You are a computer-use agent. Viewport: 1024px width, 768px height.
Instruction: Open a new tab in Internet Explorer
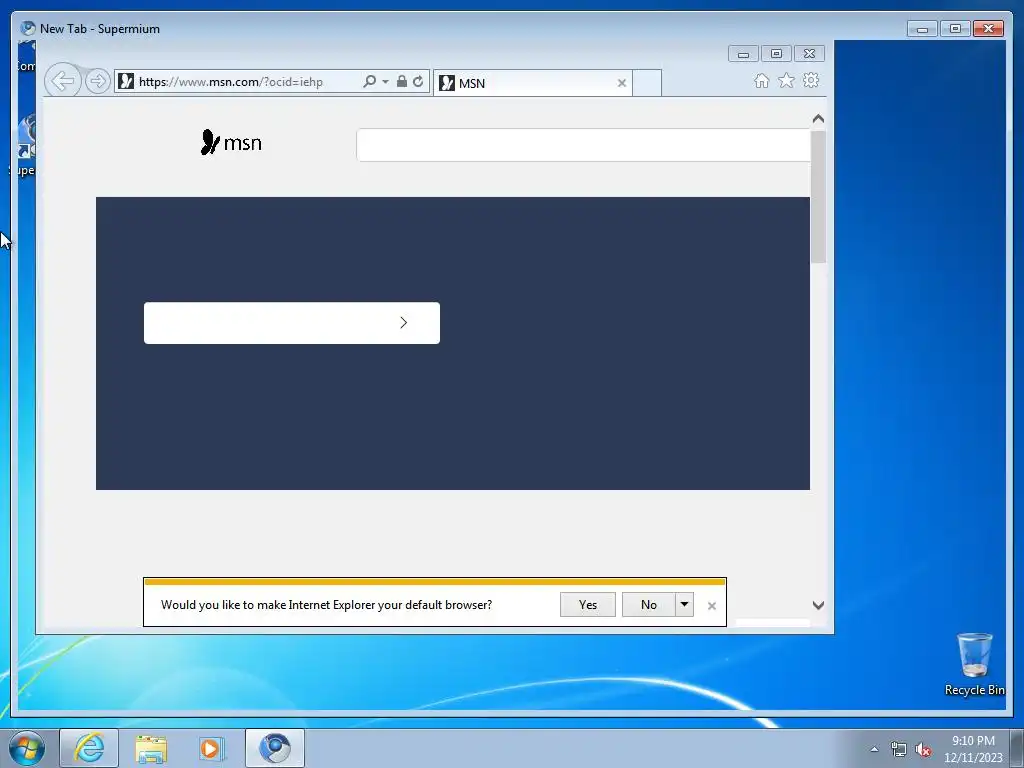click(647, 83)
